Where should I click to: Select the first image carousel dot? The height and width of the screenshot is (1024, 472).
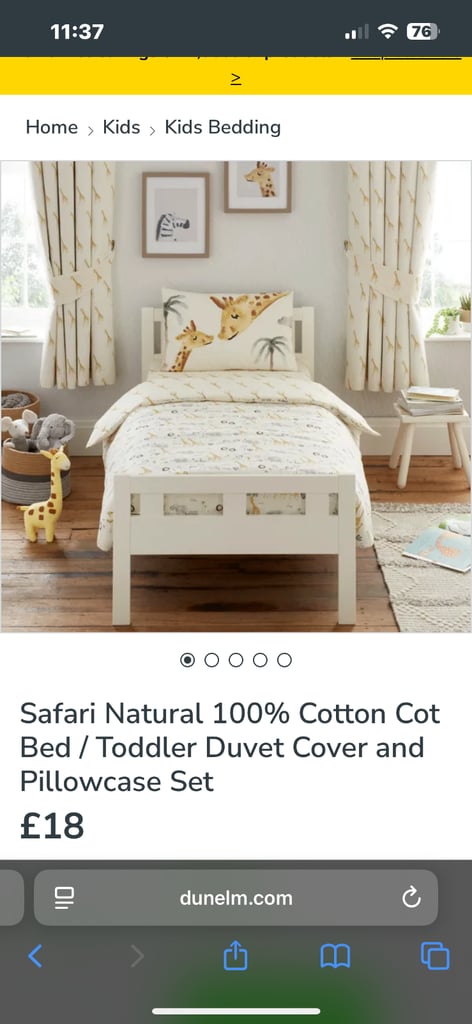click(x=187, y=660)
